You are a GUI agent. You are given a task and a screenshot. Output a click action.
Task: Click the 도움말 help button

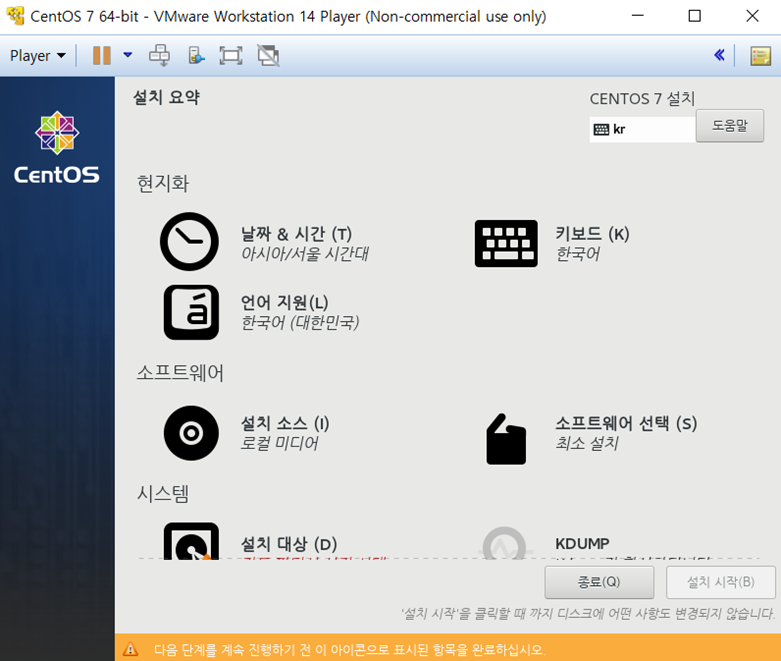click(730, 126)
